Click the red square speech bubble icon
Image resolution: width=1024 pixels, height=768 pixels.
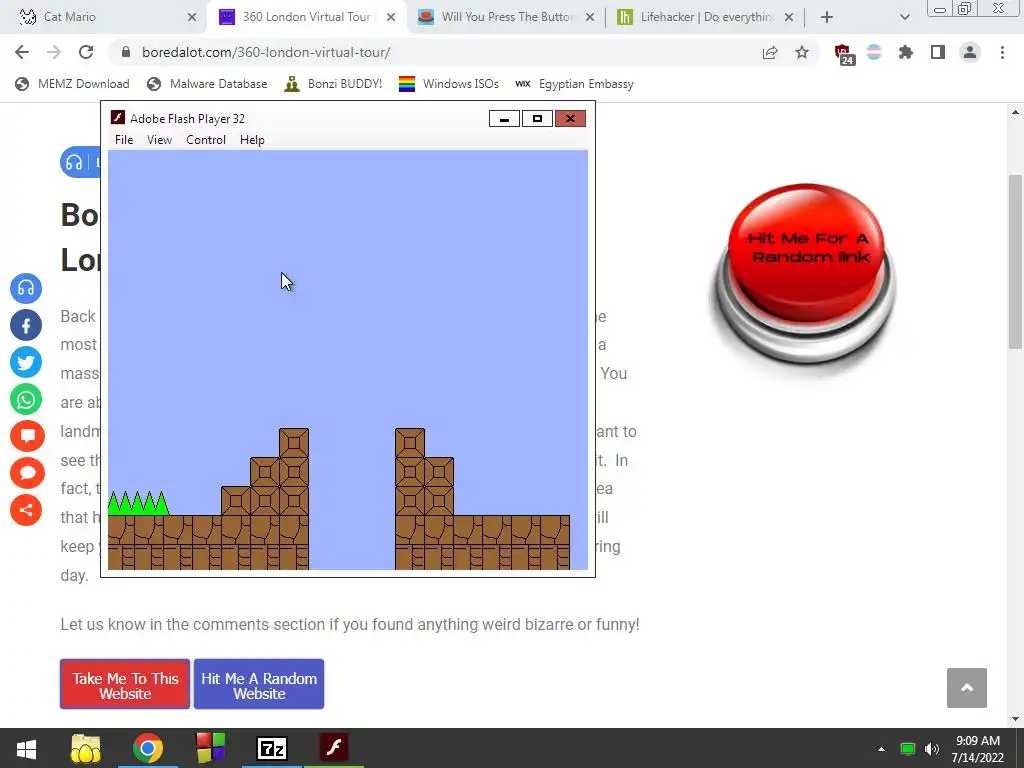26,436
